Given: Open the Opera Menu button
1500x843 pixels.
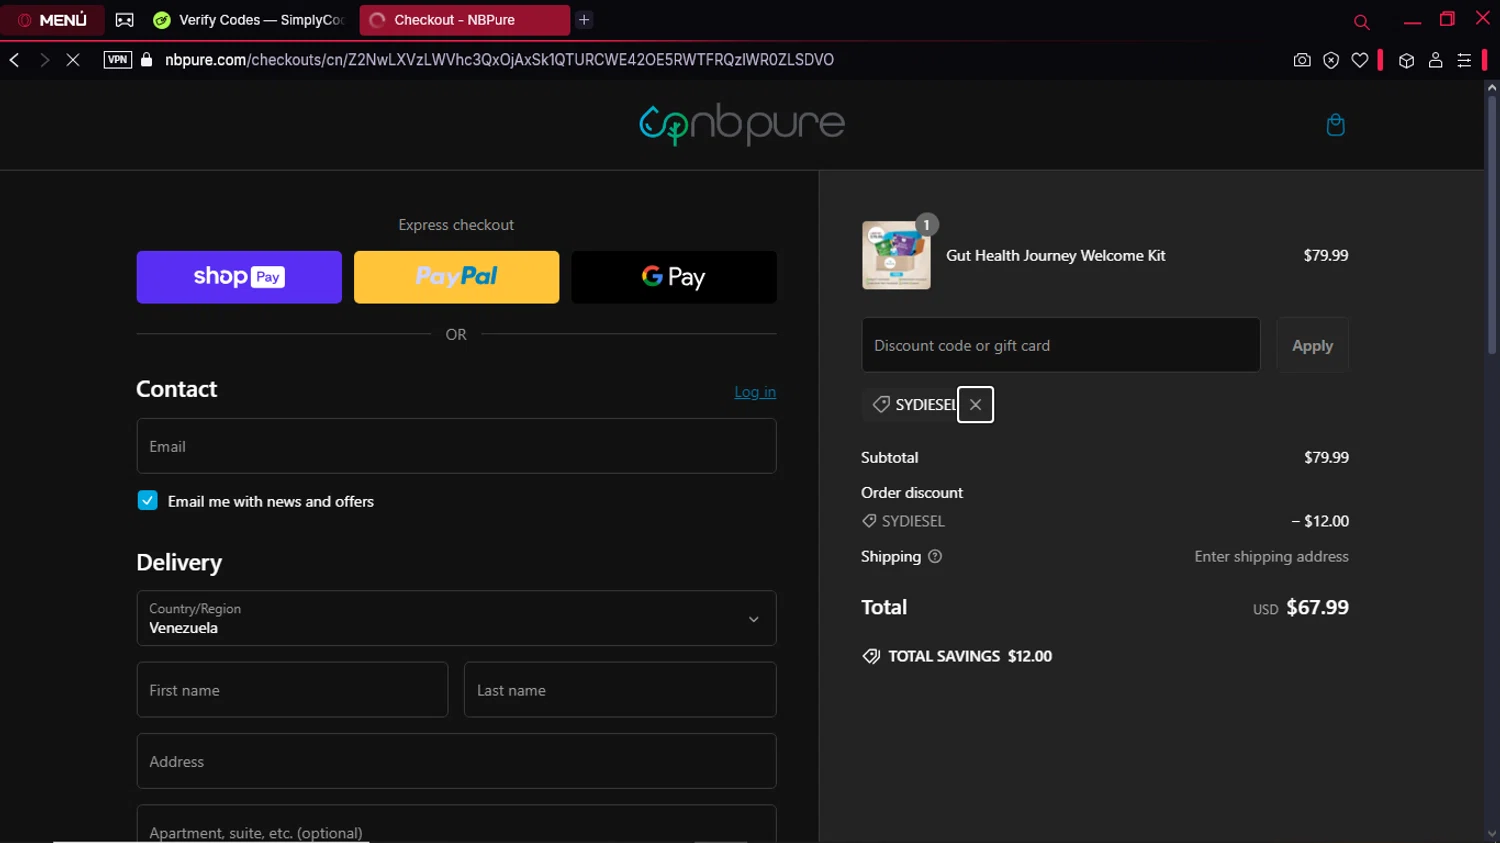Looking at the screenshot, I should tap(53, 20).
